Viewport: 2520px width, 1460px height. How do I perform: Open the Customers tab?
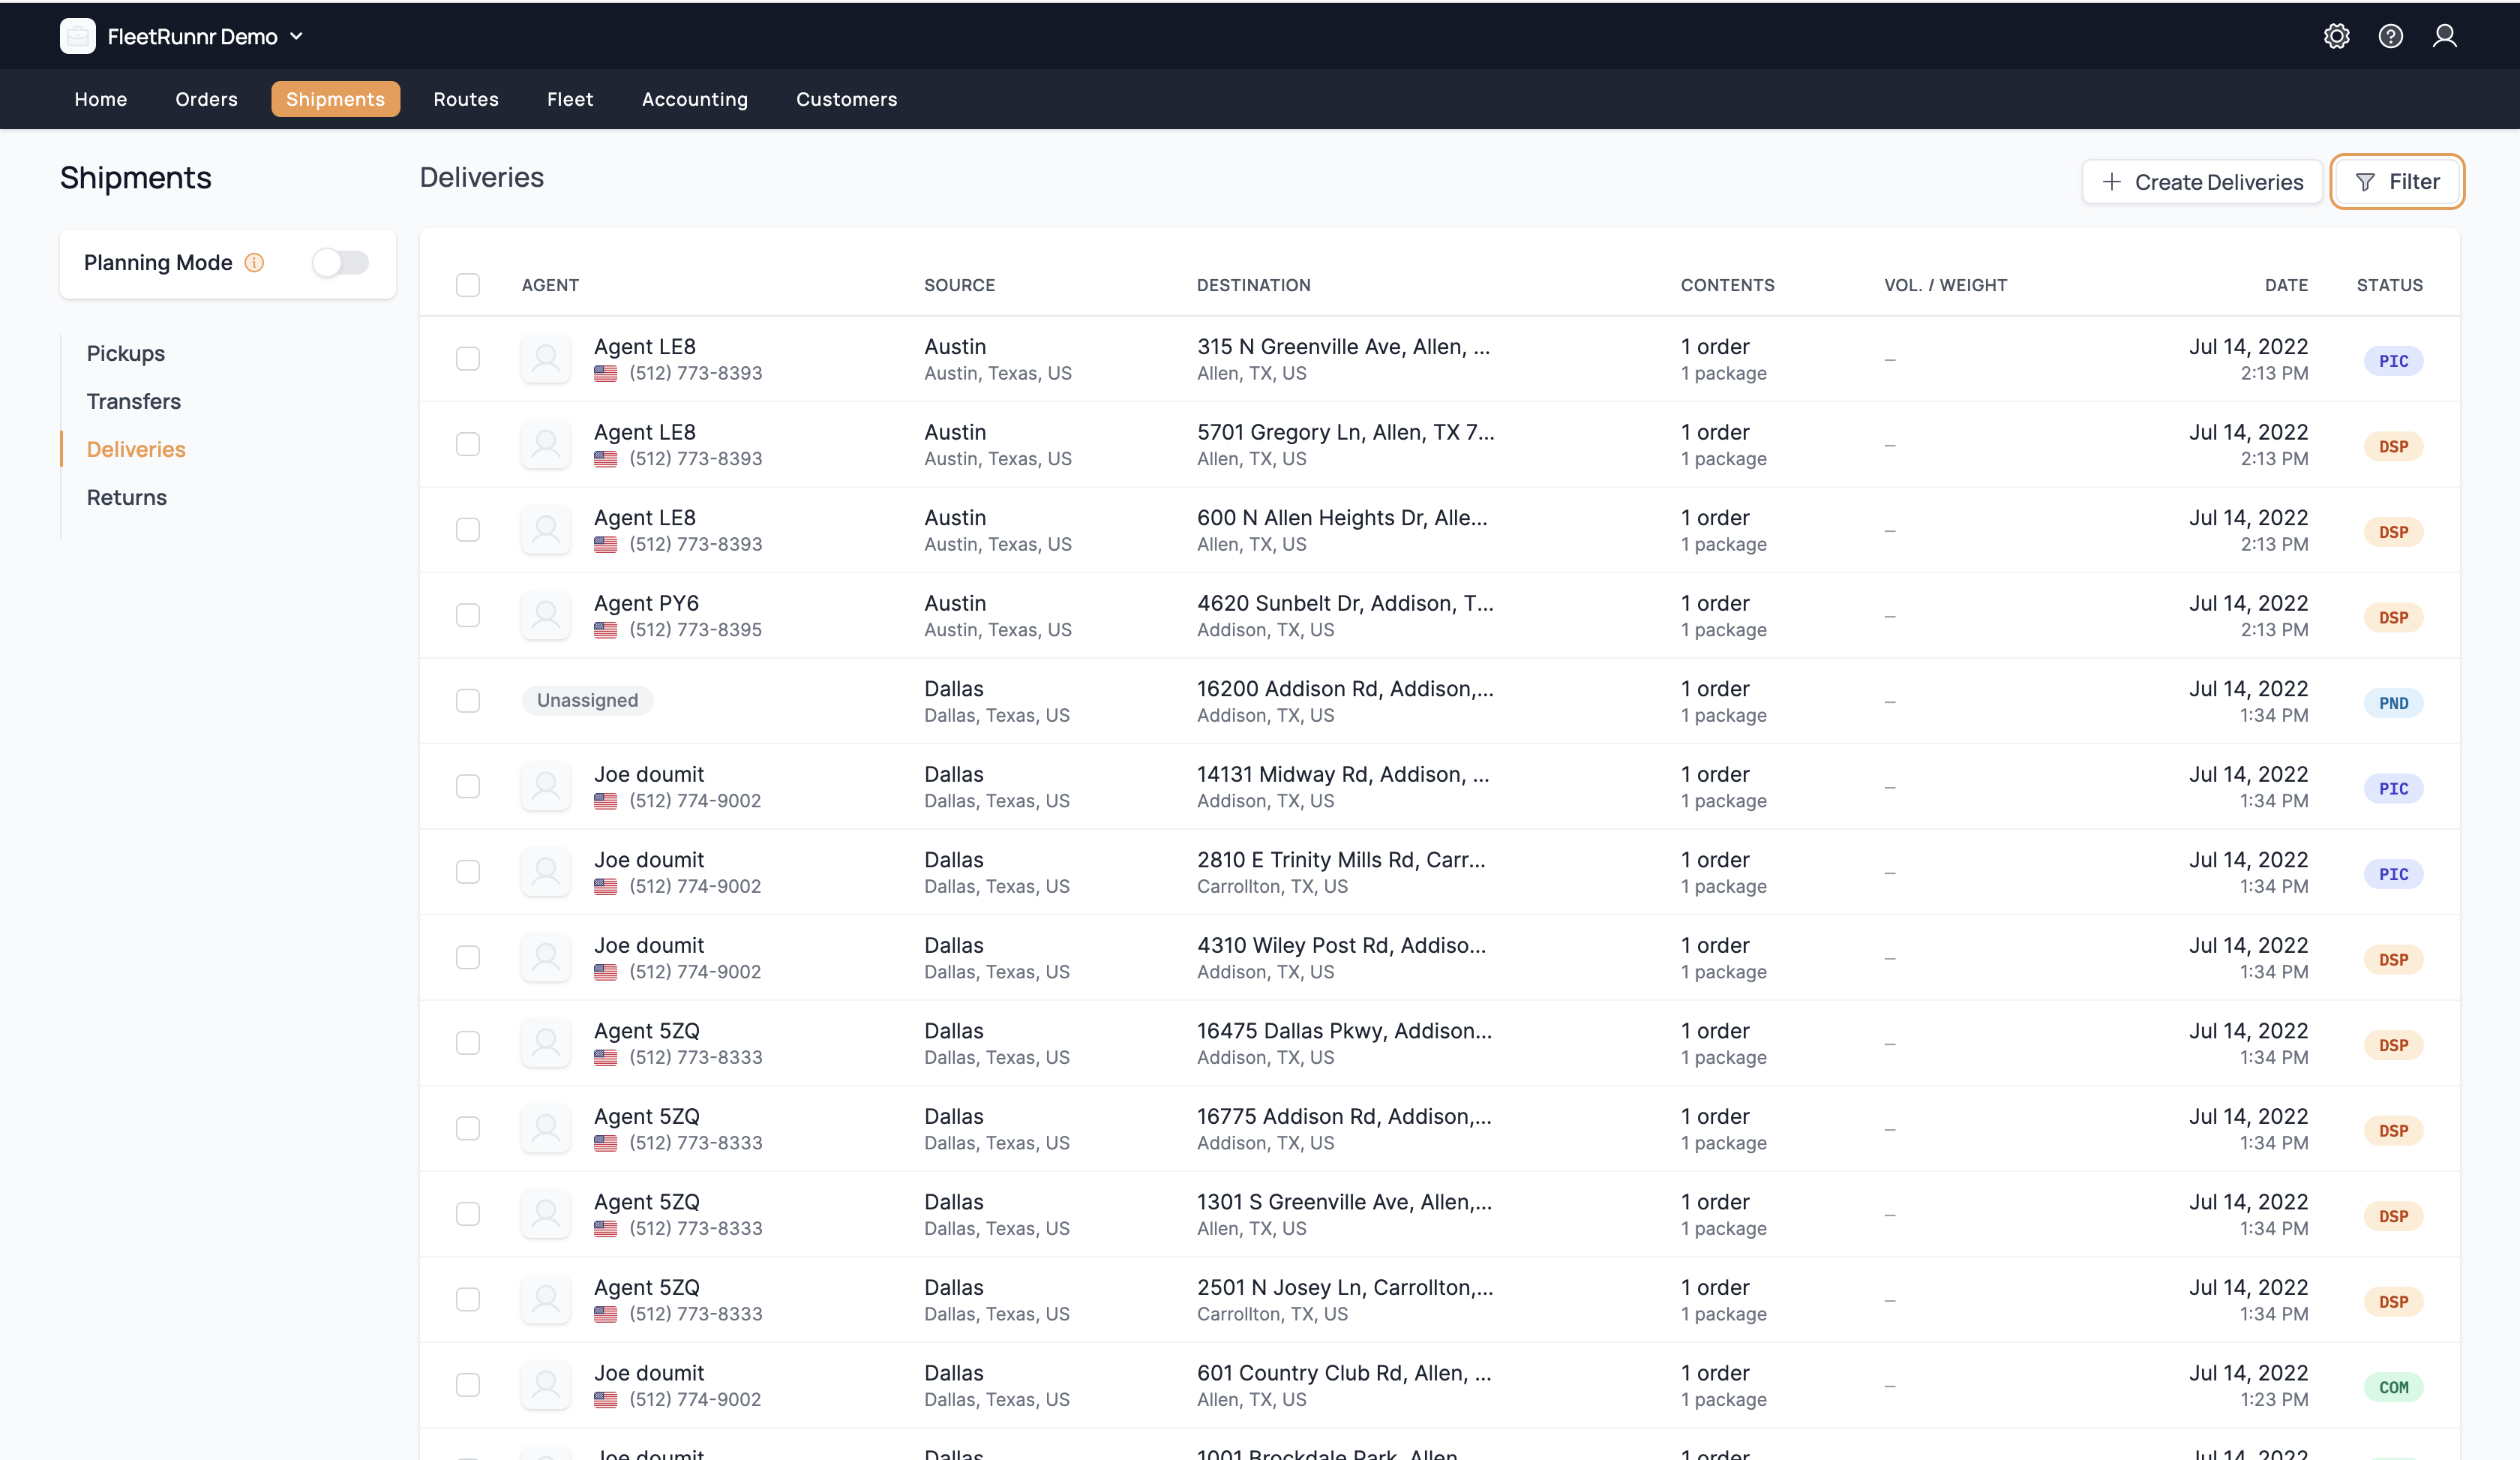(x=846, y=98)
